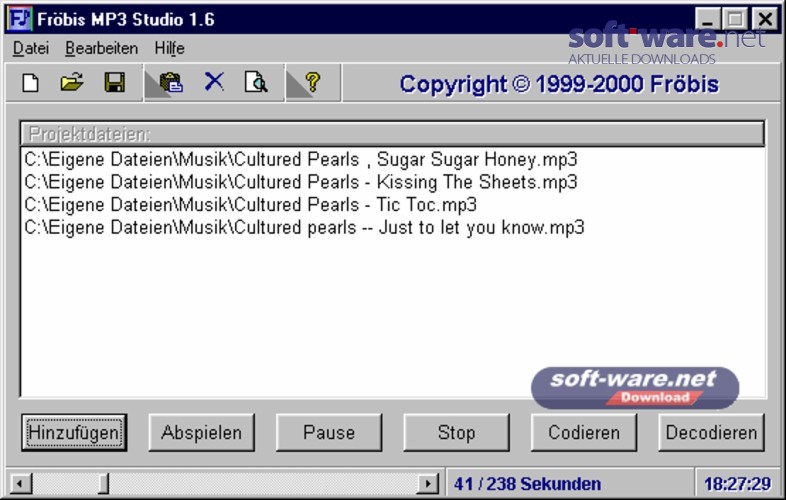Image resolution: width=786 pixels, height=500 pixels.
Task: Save project using the floppy disk icon
Action: [115, 83]
